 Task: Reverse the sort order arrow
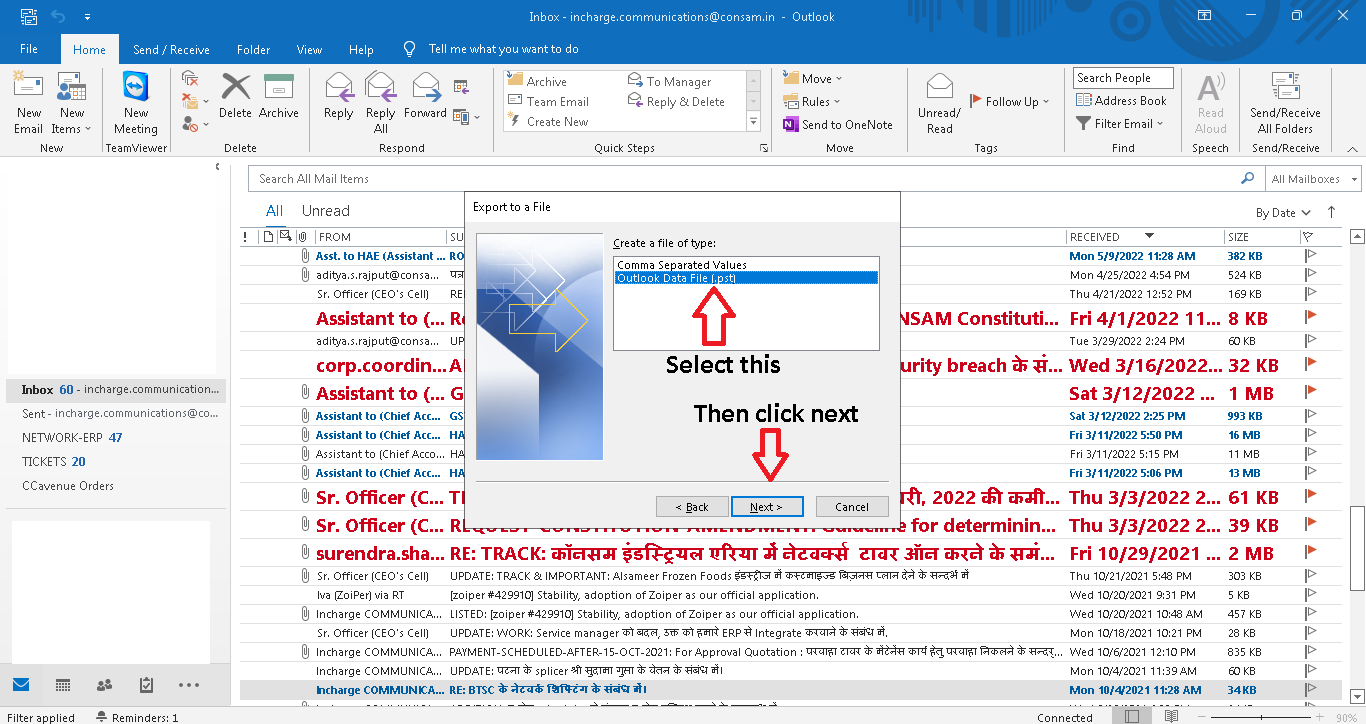click(1331, 212)
